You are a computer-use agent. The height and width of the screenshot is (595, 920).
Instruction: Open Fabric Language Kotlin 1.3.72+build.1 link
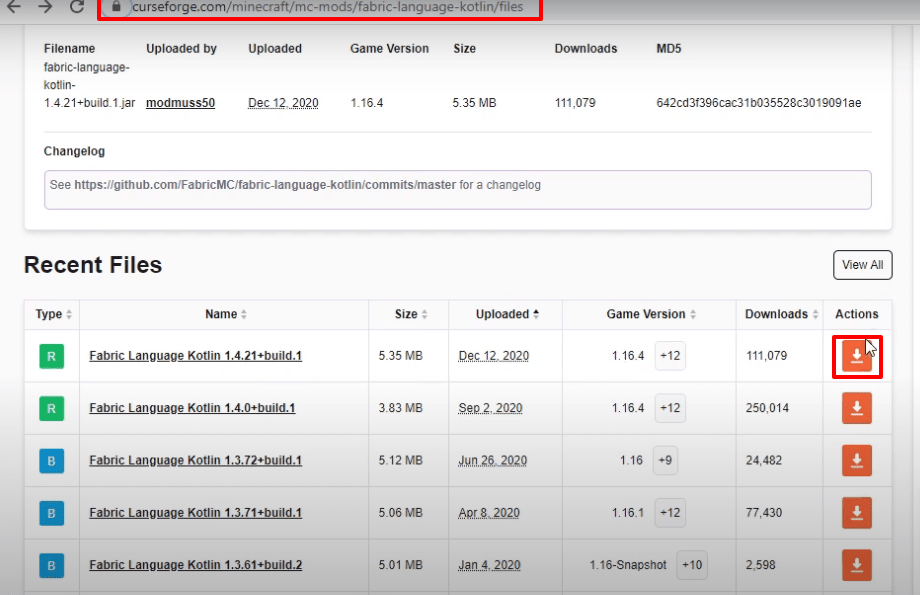[195, 460]
